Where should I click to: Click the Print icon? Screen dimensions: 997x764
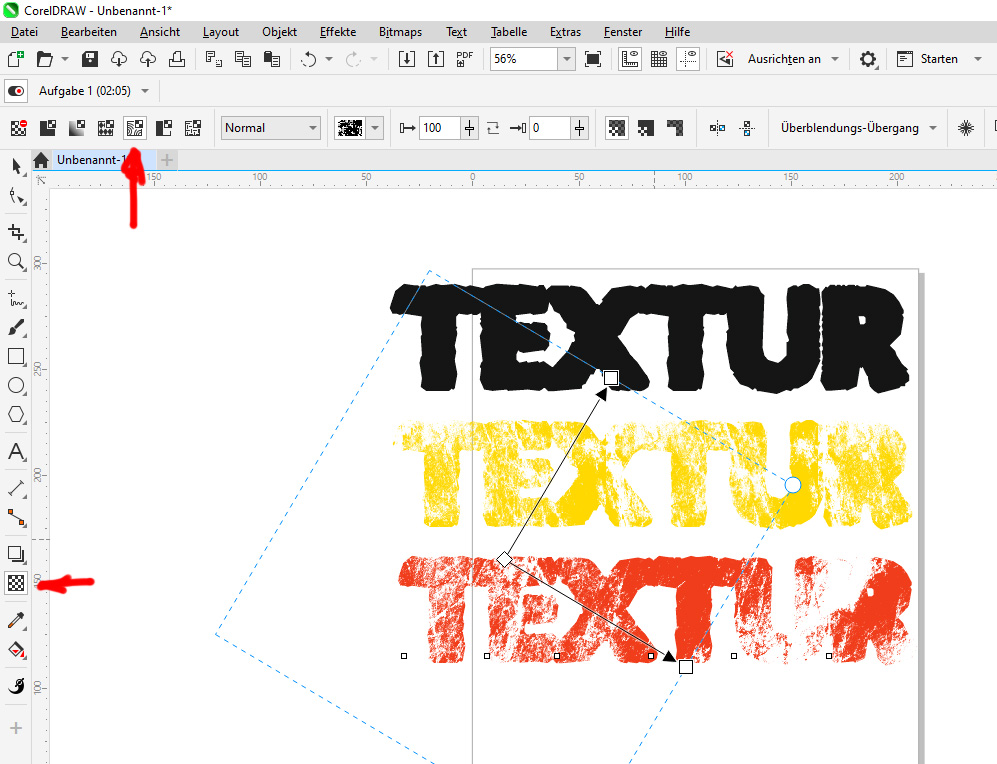pos(177,59)
